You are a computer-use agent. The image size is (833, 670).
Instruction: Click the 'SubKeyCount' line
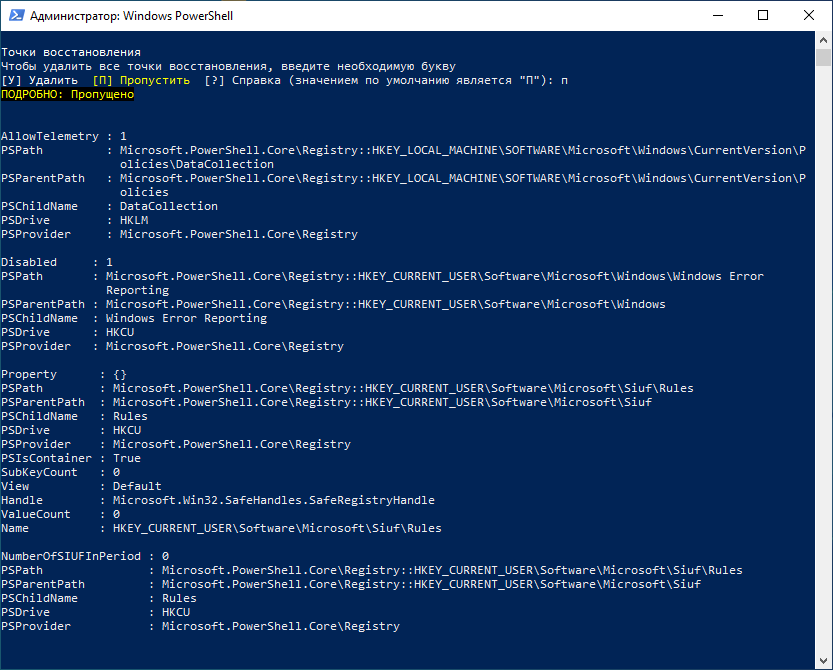point(61,472)
